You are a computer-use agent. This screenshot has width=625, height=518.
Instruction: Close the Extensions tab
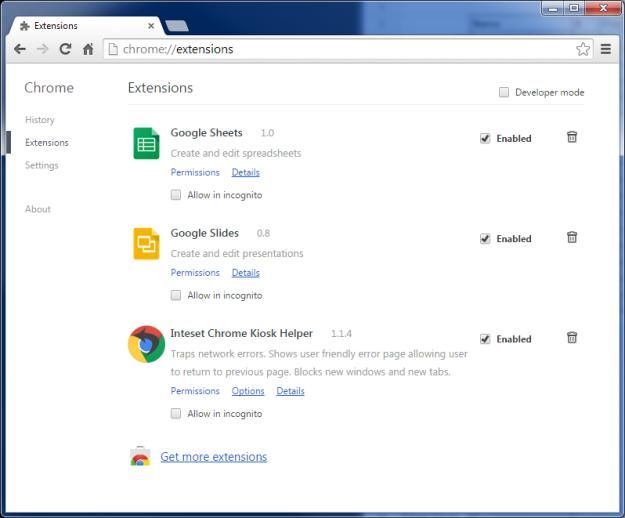pos(151,26)
